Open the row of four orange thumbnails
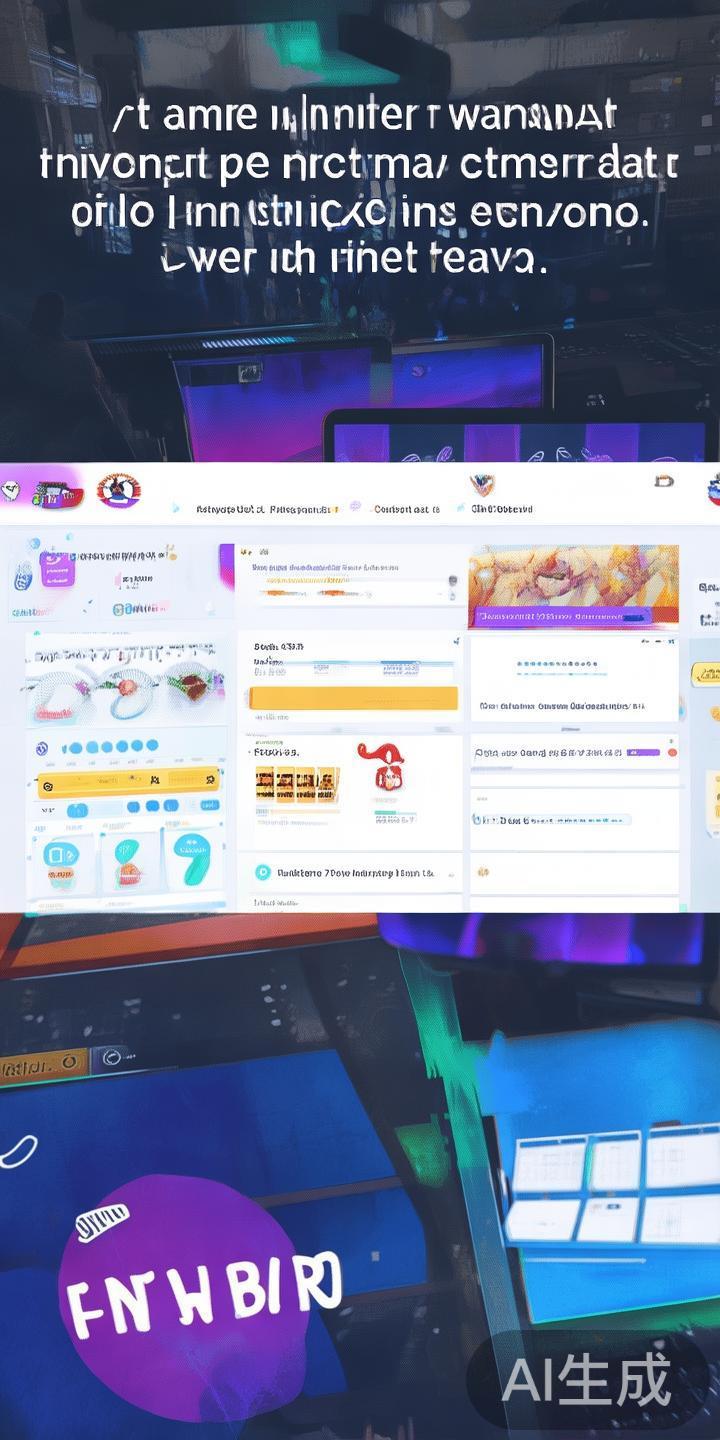Viewport: 720px width, 1440px height. point(298,784)
